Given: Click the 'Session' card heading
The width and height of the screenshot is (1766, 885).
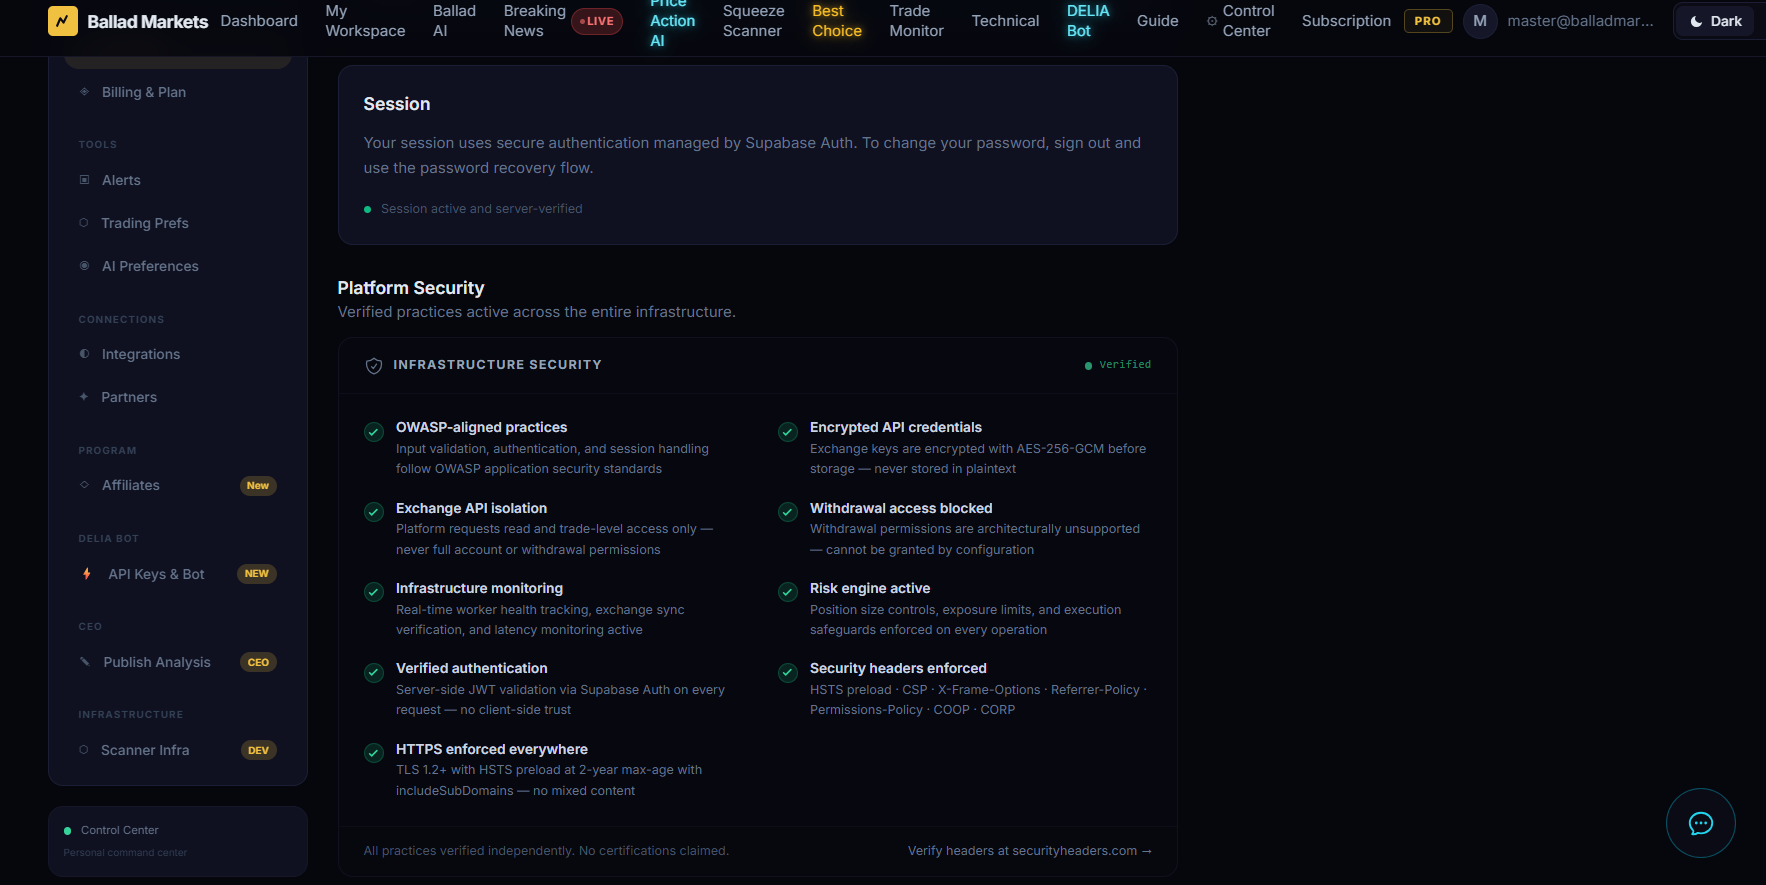Looking at the screenshot, I should pos(397,104).
